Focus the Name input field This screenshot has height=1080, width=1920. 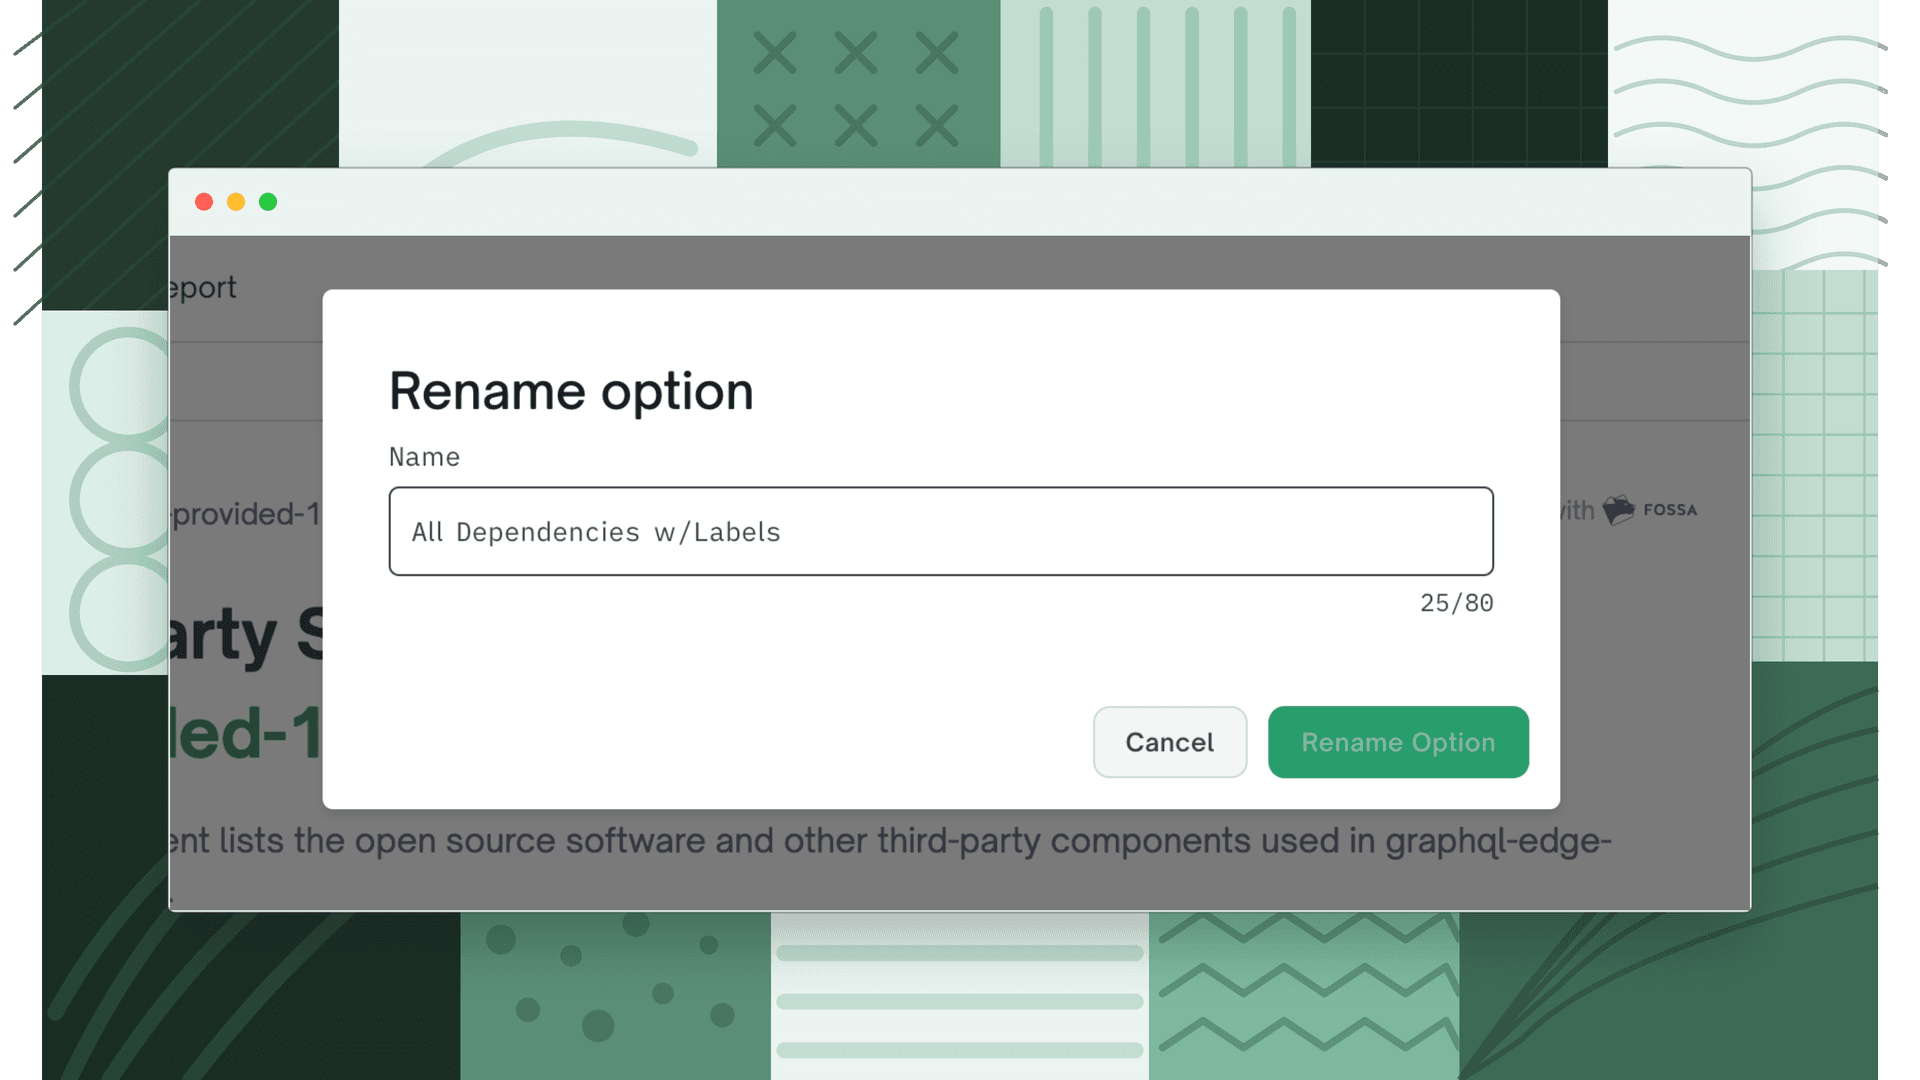click(x=941, y=531)
